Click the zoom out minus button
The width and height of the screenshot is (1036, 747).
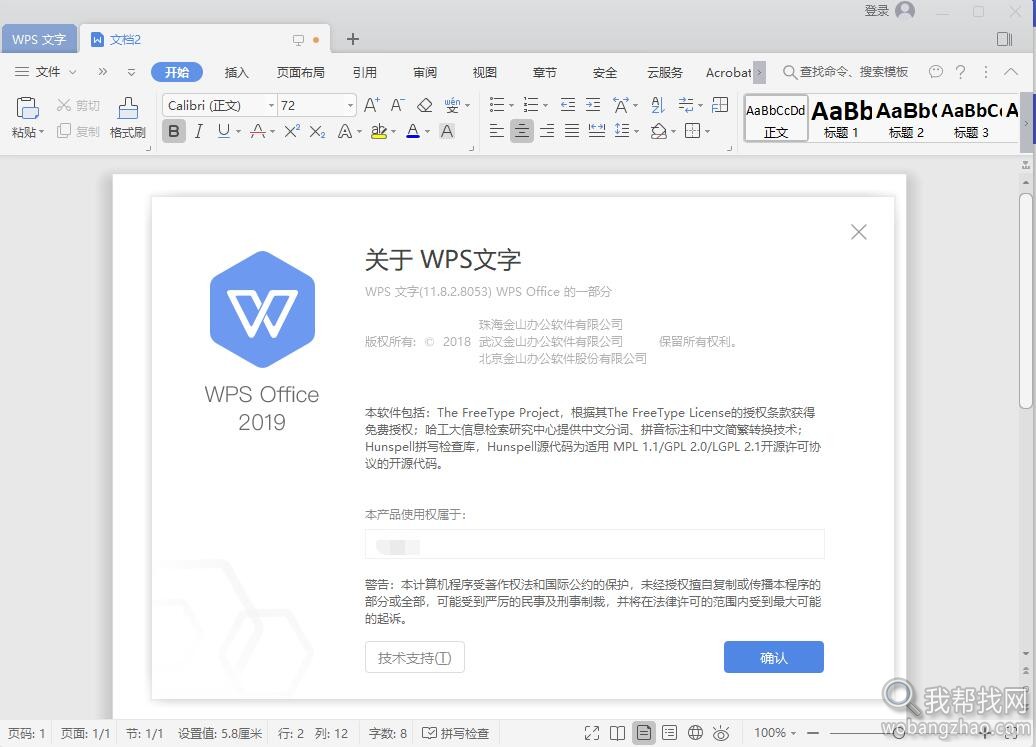click(x=813, y=733)
